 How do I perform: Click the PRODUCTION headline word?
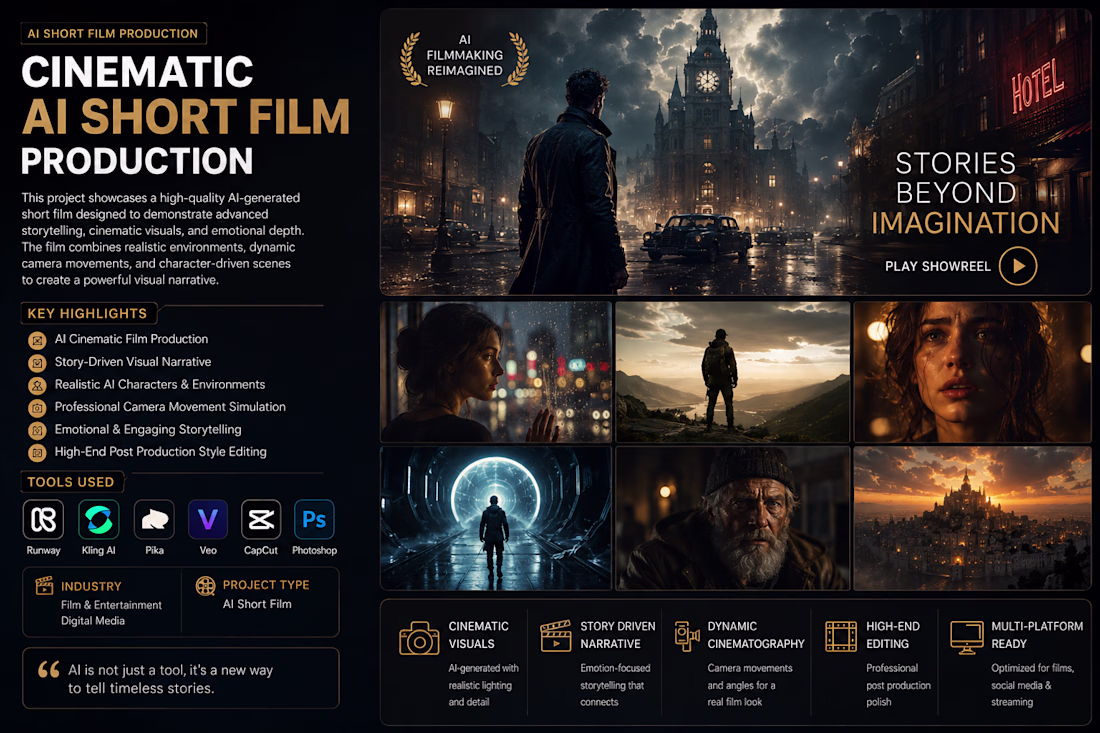click(137, 161)
